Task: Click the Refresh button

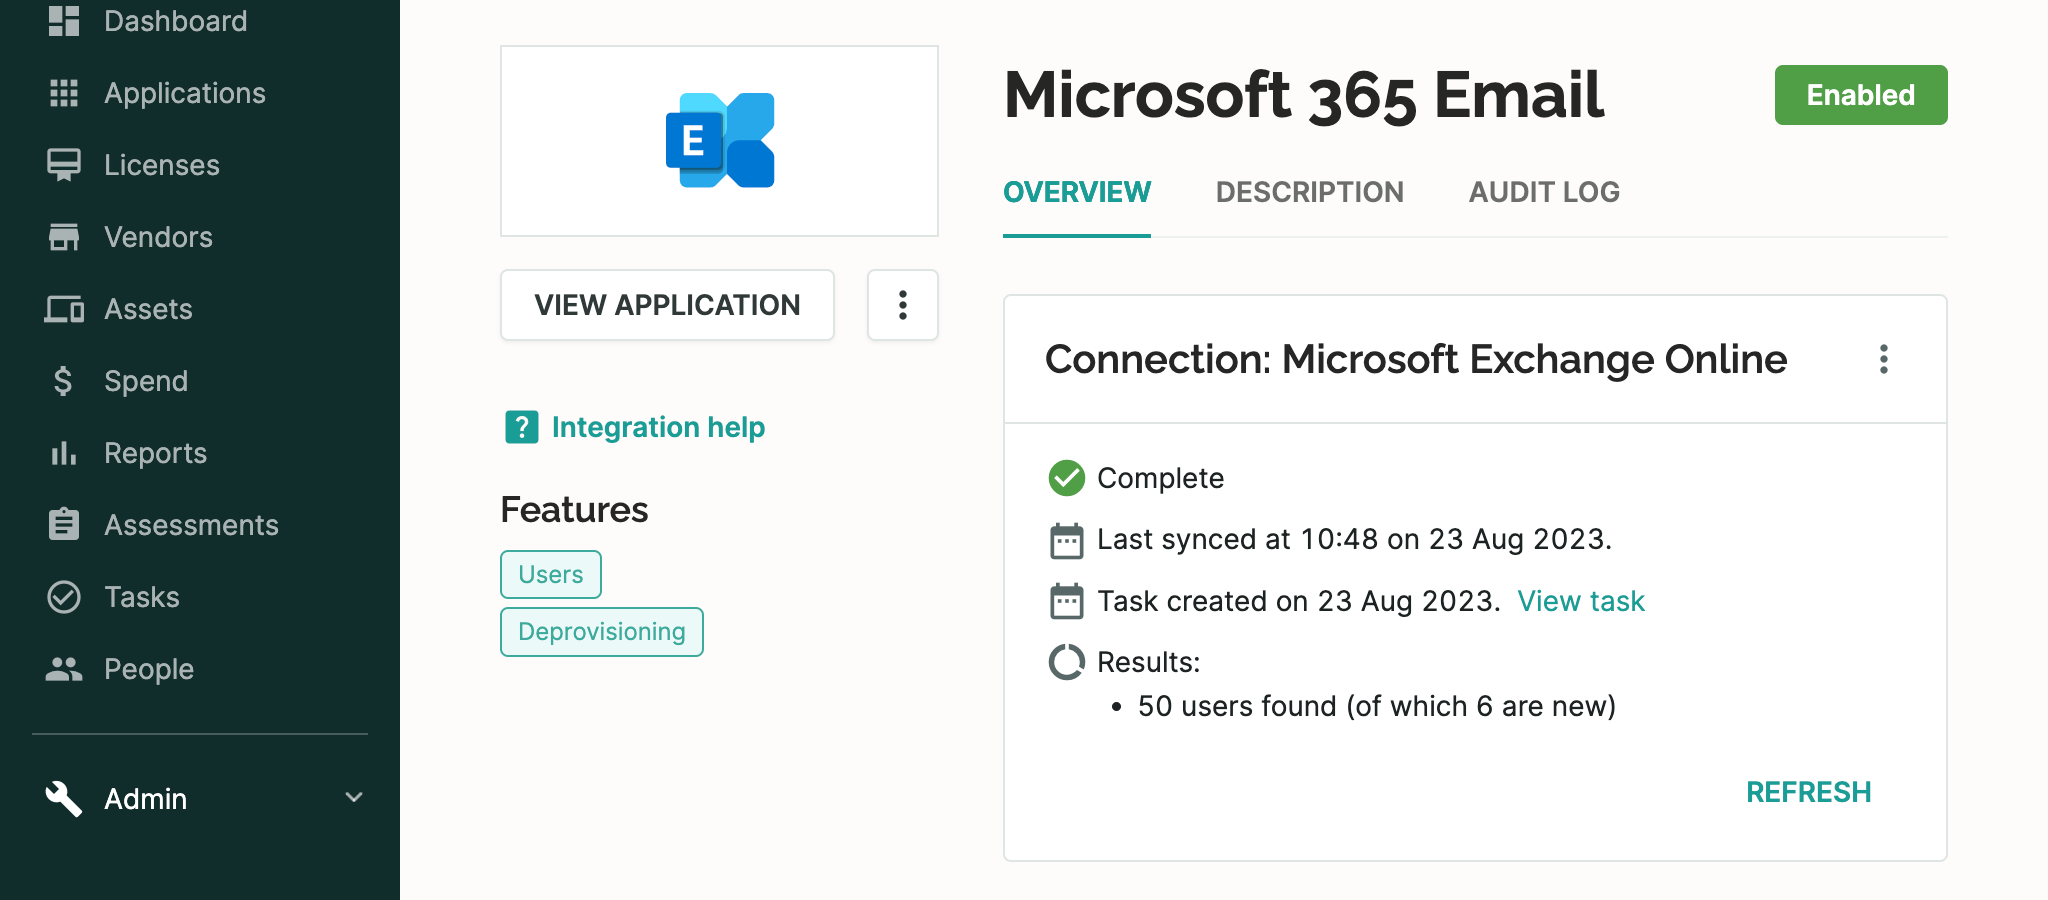Action: tap(1808, 792)
